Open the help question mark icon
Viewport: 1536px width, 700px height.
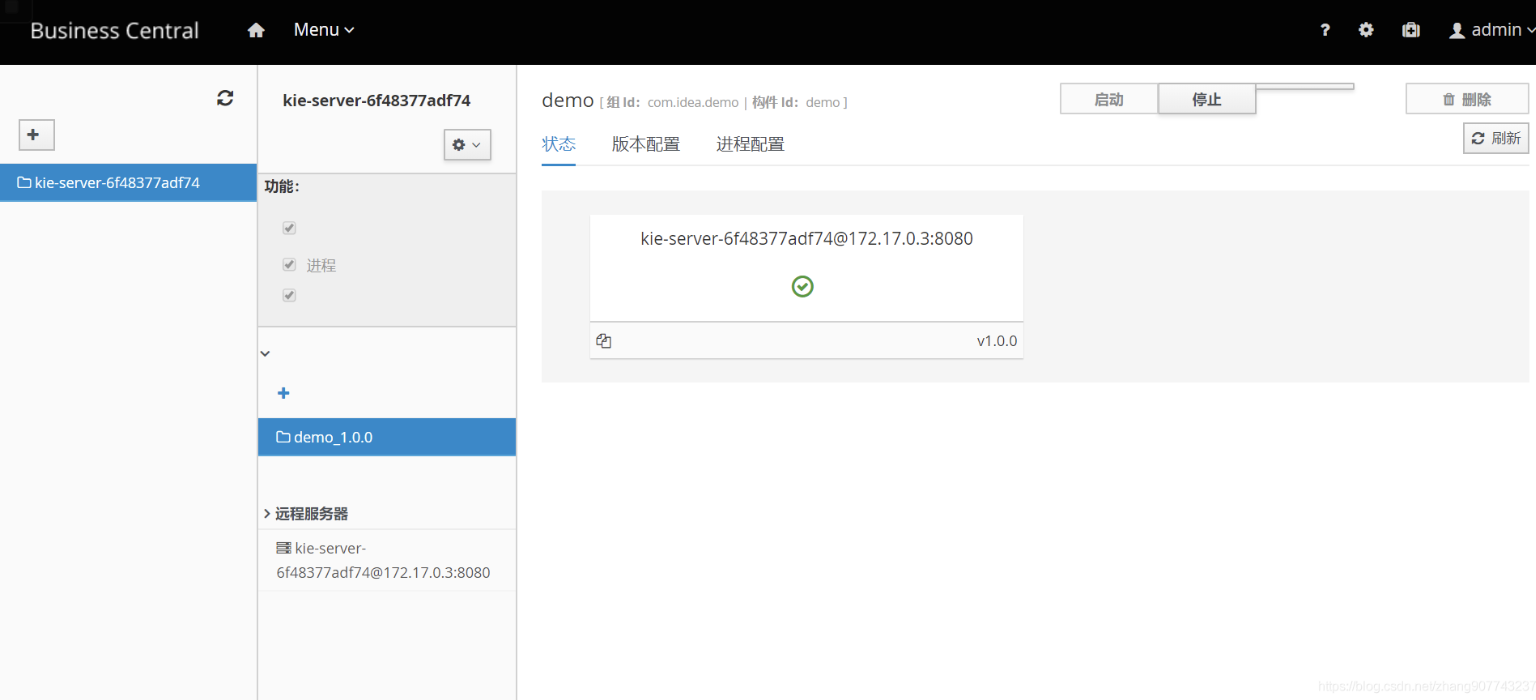1324,30
